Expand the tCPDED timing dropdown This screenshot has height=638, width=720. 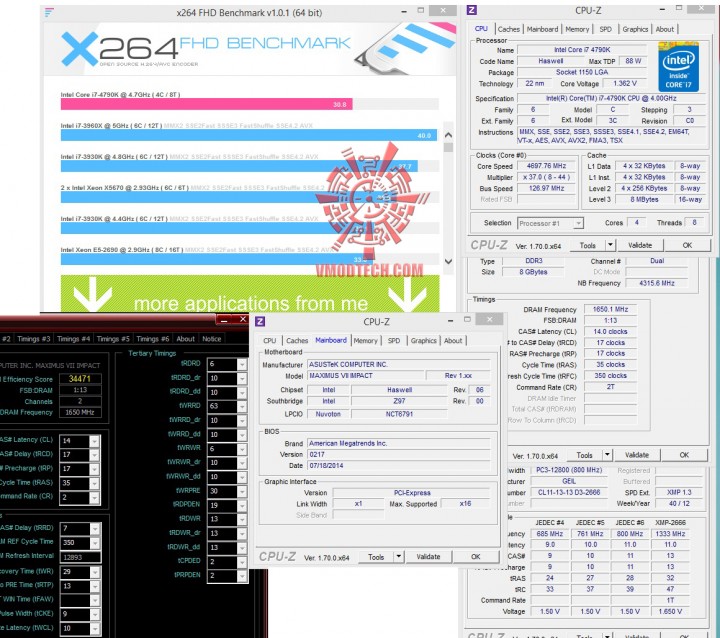coord(242,562)
